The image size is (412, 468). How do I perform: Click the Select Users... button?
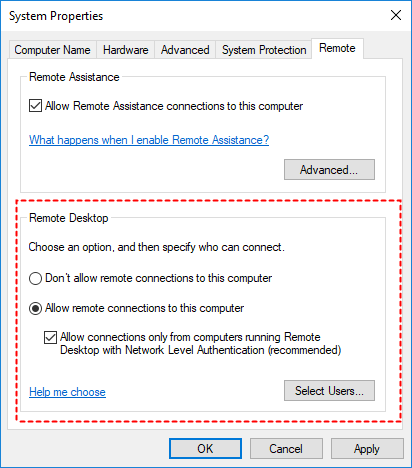(329, 391)
